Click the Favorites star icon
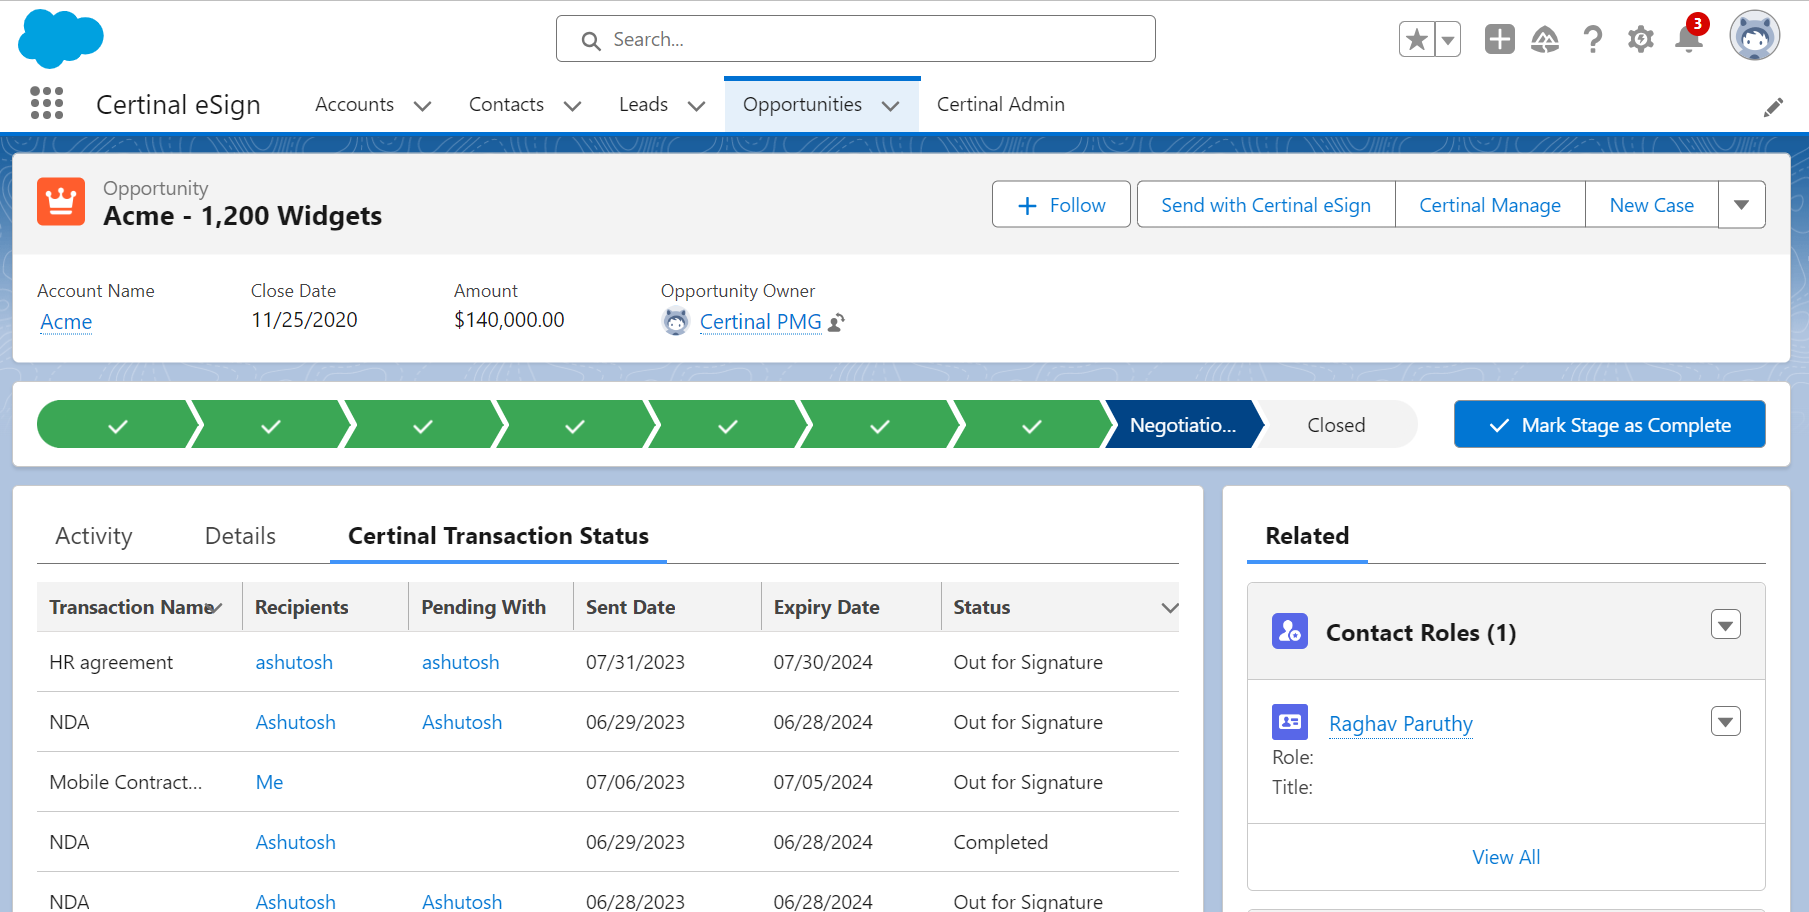This screenshot has width=1809, height=912. coord(1416,39)
